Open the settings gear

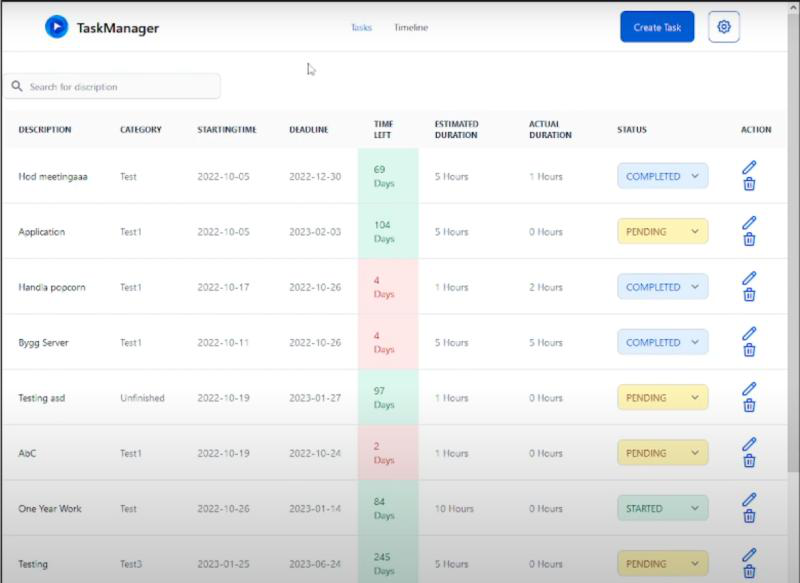(723, 27)
